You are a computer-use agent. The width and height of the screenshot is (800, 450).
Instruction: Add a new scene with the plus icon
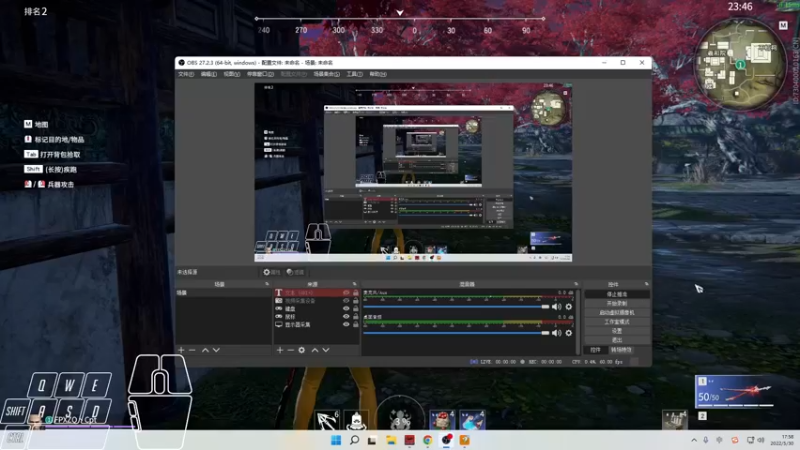pyautogui.click(x=181, y=350)
